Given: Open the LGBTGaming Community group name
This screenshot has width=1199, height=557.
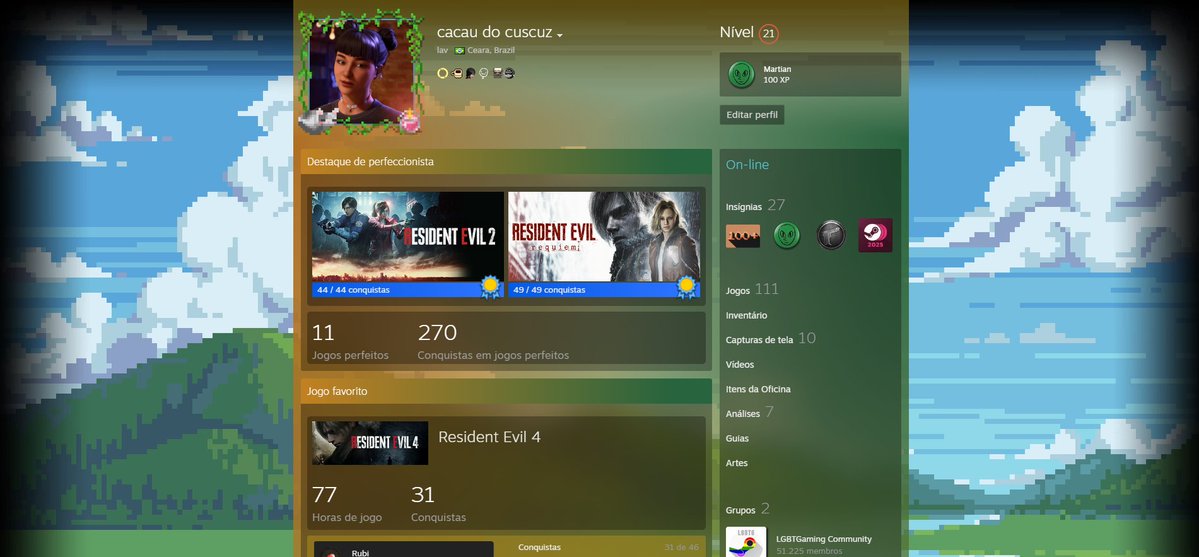Looking at the screenshot, I should coord(824,539).
